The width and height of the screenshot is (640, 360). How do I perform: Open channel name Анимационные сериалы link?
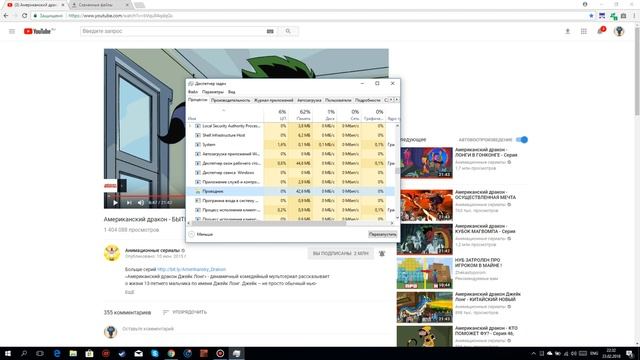152,250
